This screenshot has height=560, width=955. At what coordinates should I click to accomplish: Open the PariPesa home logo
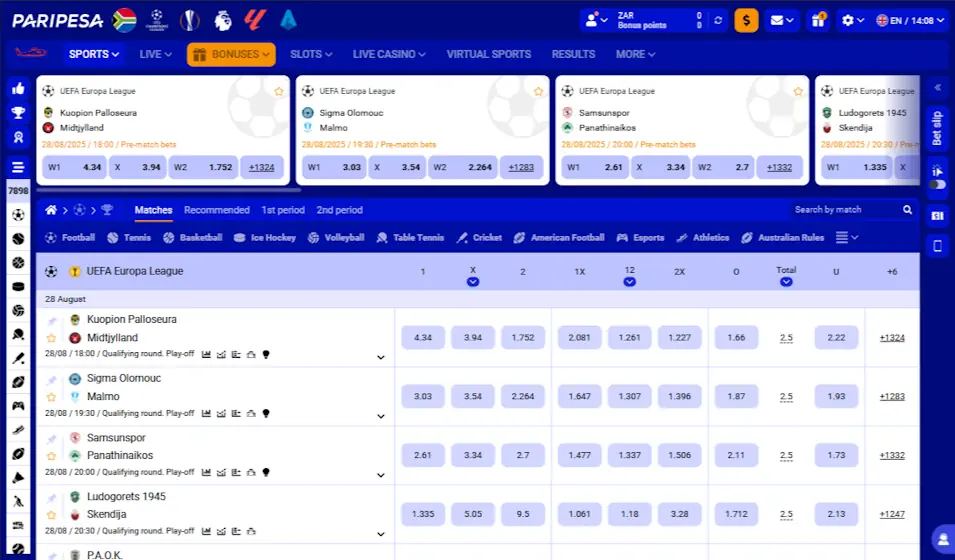click(x=58, y=21)
